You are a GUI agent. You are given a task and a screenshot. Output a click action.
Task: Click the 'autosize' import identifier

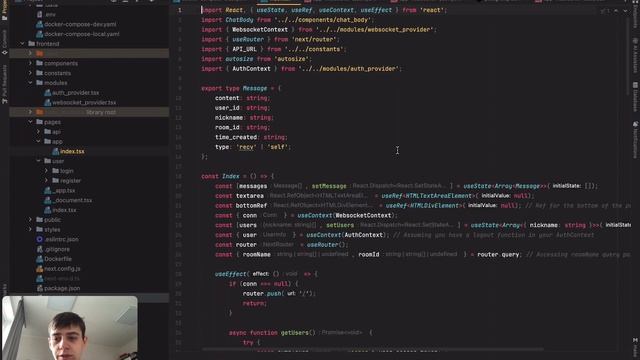pyautogui.click(x=239, y=59)
